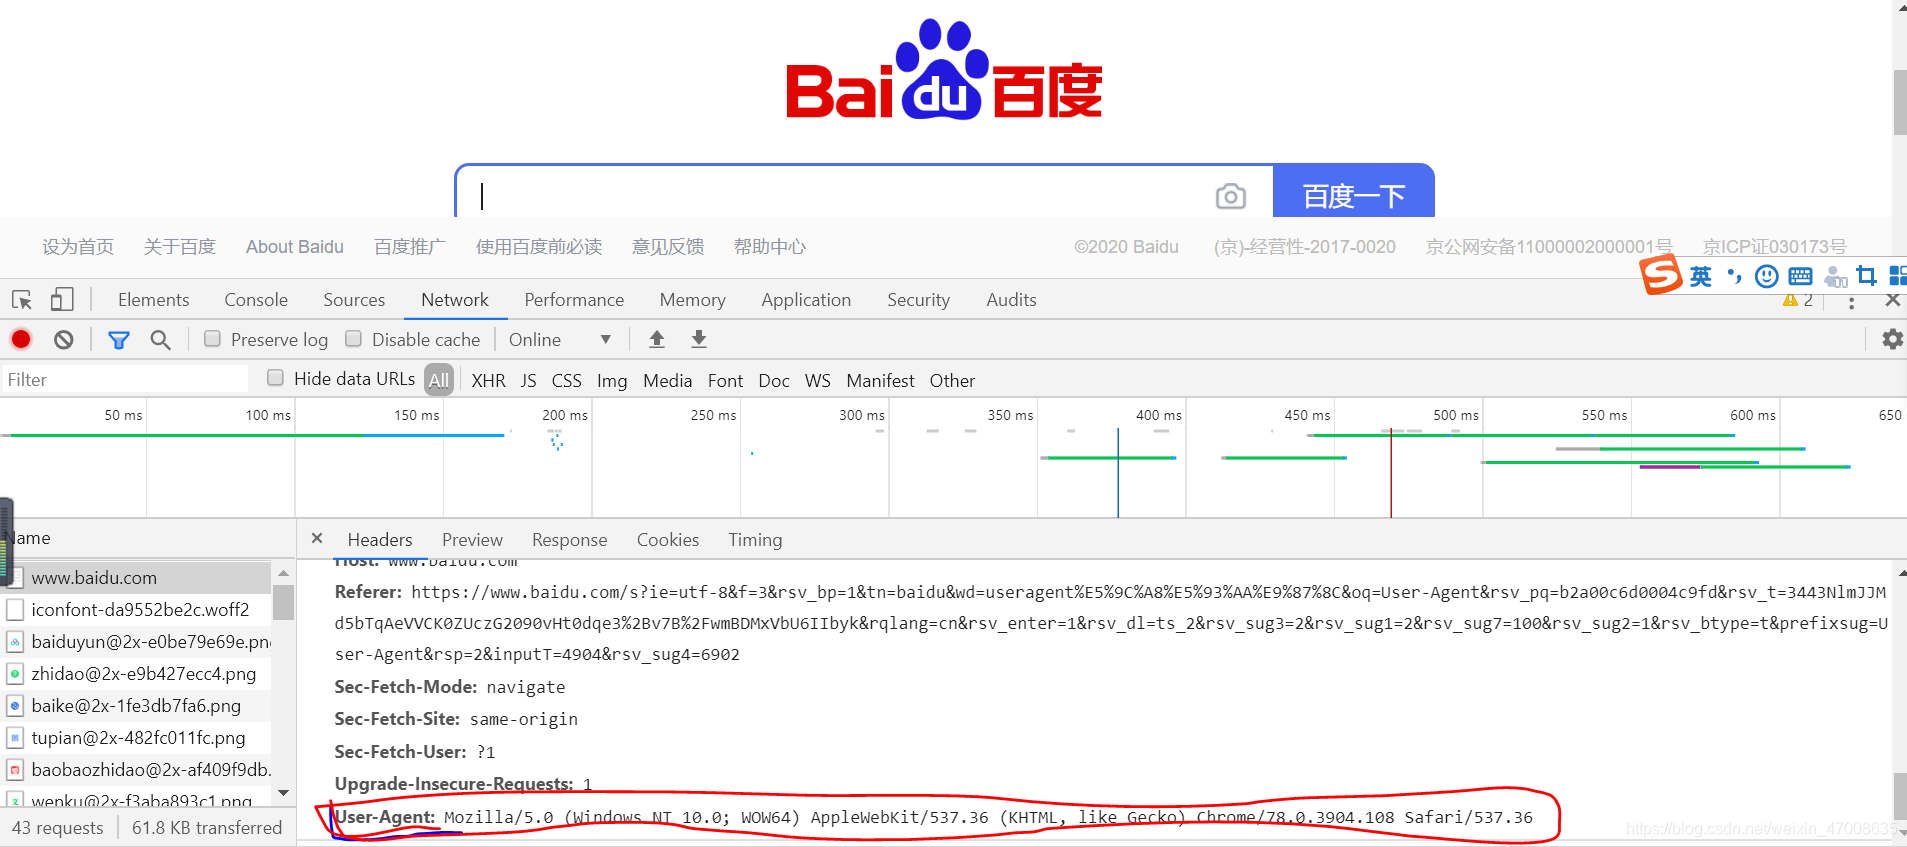This screenshot has width=1907, height=847.
Task: Import HAR file with upload arrow
Action: click(x=657, y=339)
